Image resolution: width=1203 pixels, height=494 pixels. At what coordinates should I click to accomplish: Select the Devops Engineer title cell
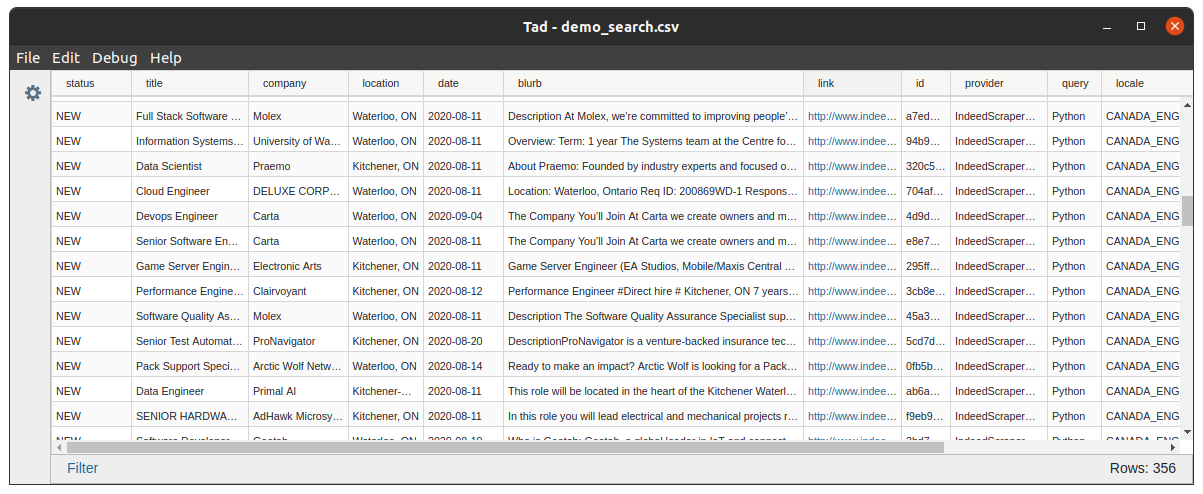point(190,216)
